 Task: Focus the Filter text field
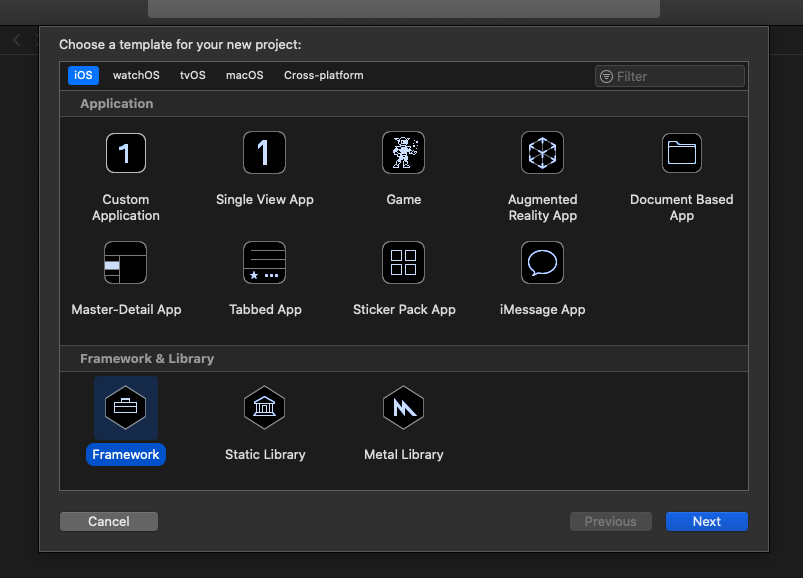[x=669, y=76]
